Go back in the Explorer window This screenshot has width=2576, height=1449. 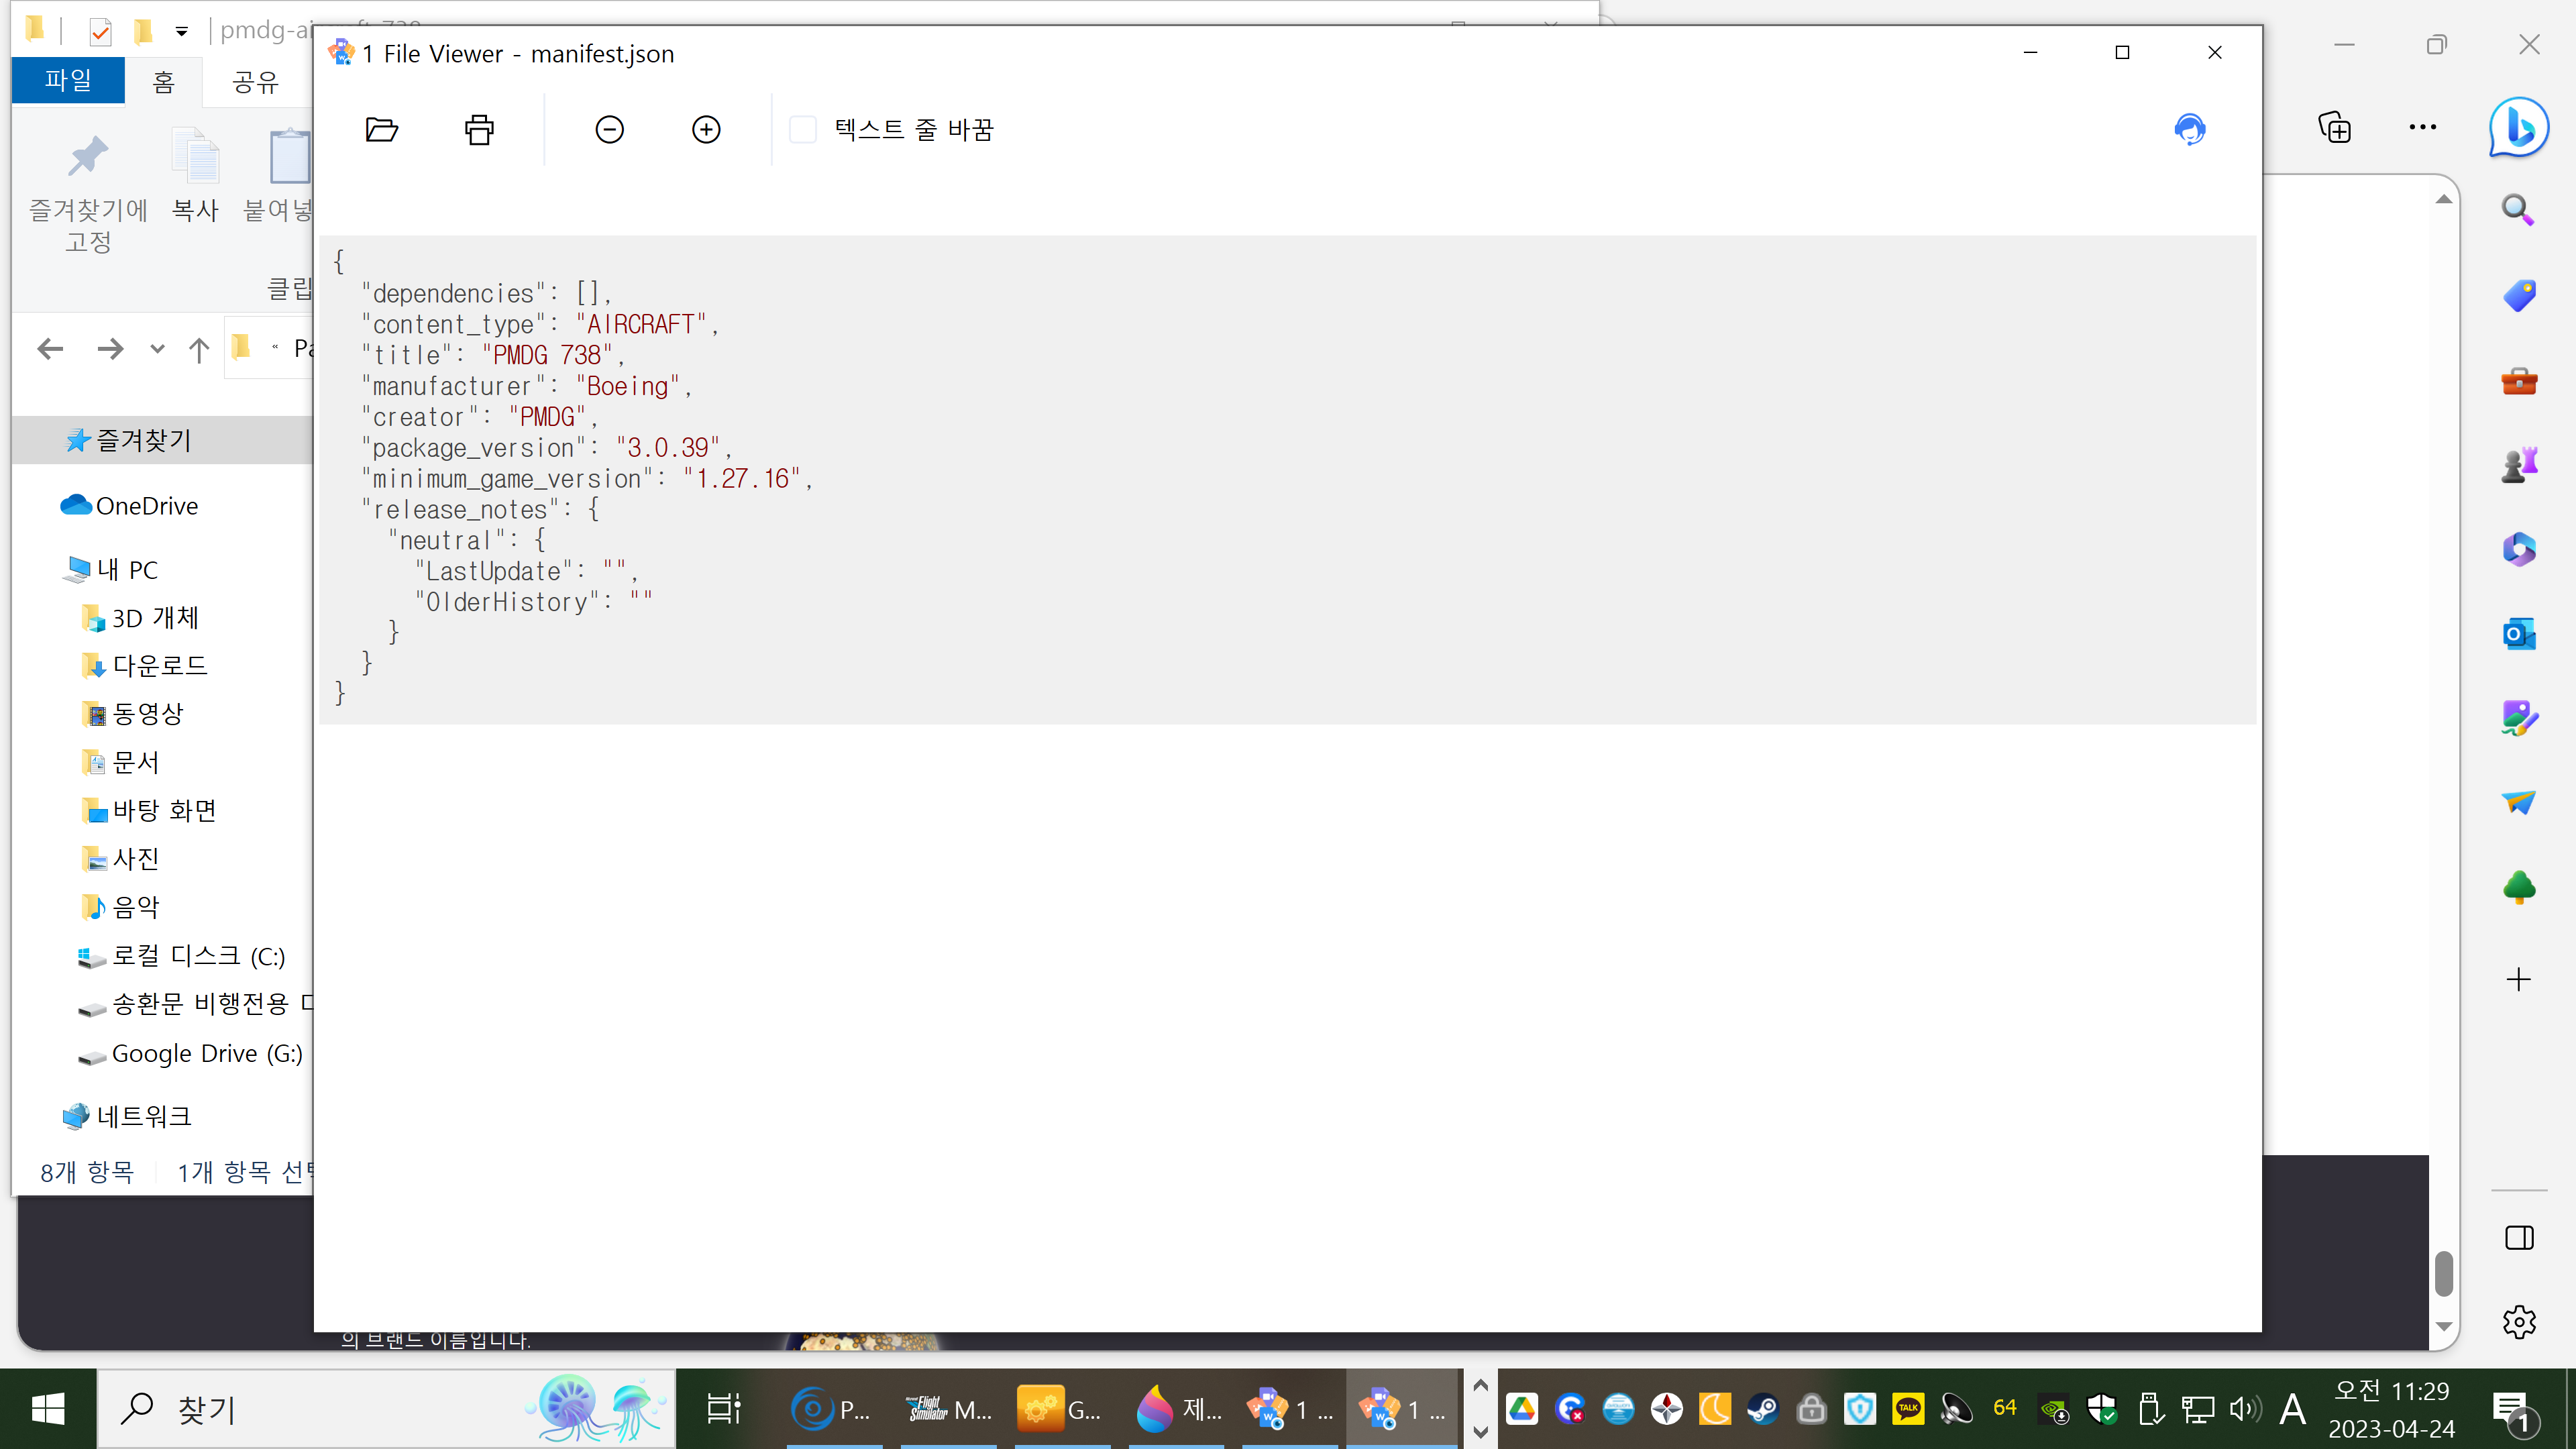click(x=50, y=349)
